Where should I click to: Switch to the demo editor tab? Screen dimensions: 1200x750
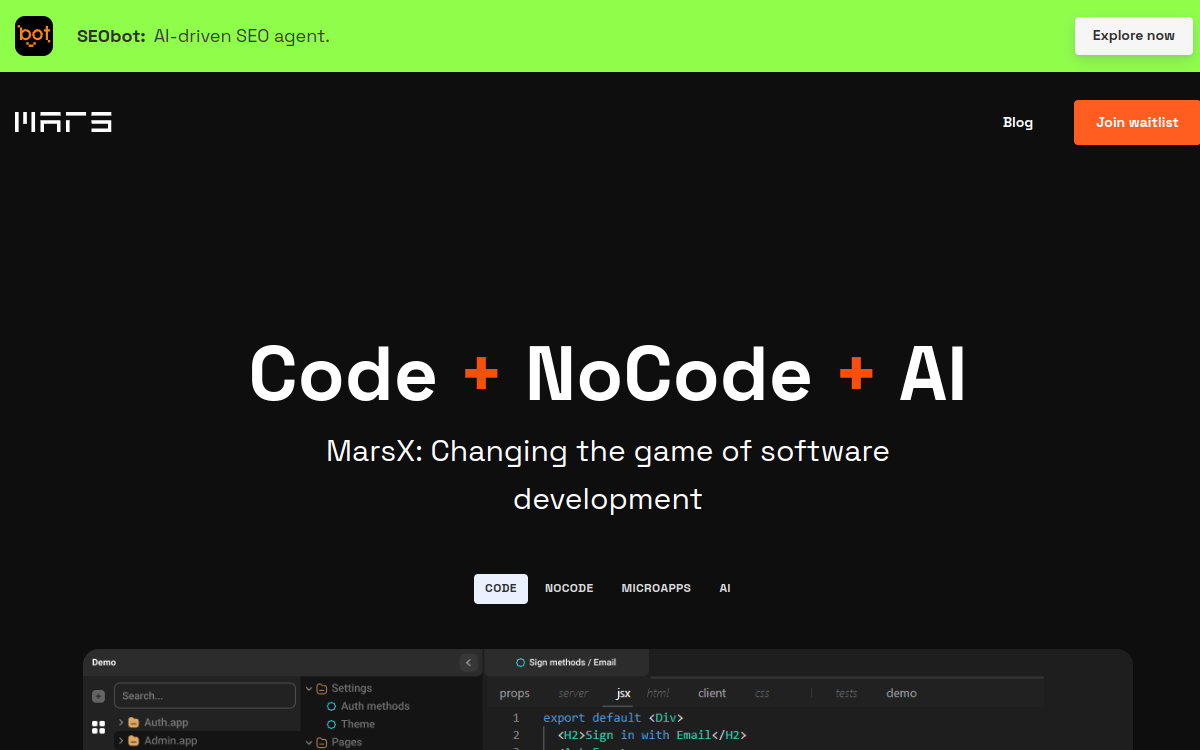coord(901,693)
